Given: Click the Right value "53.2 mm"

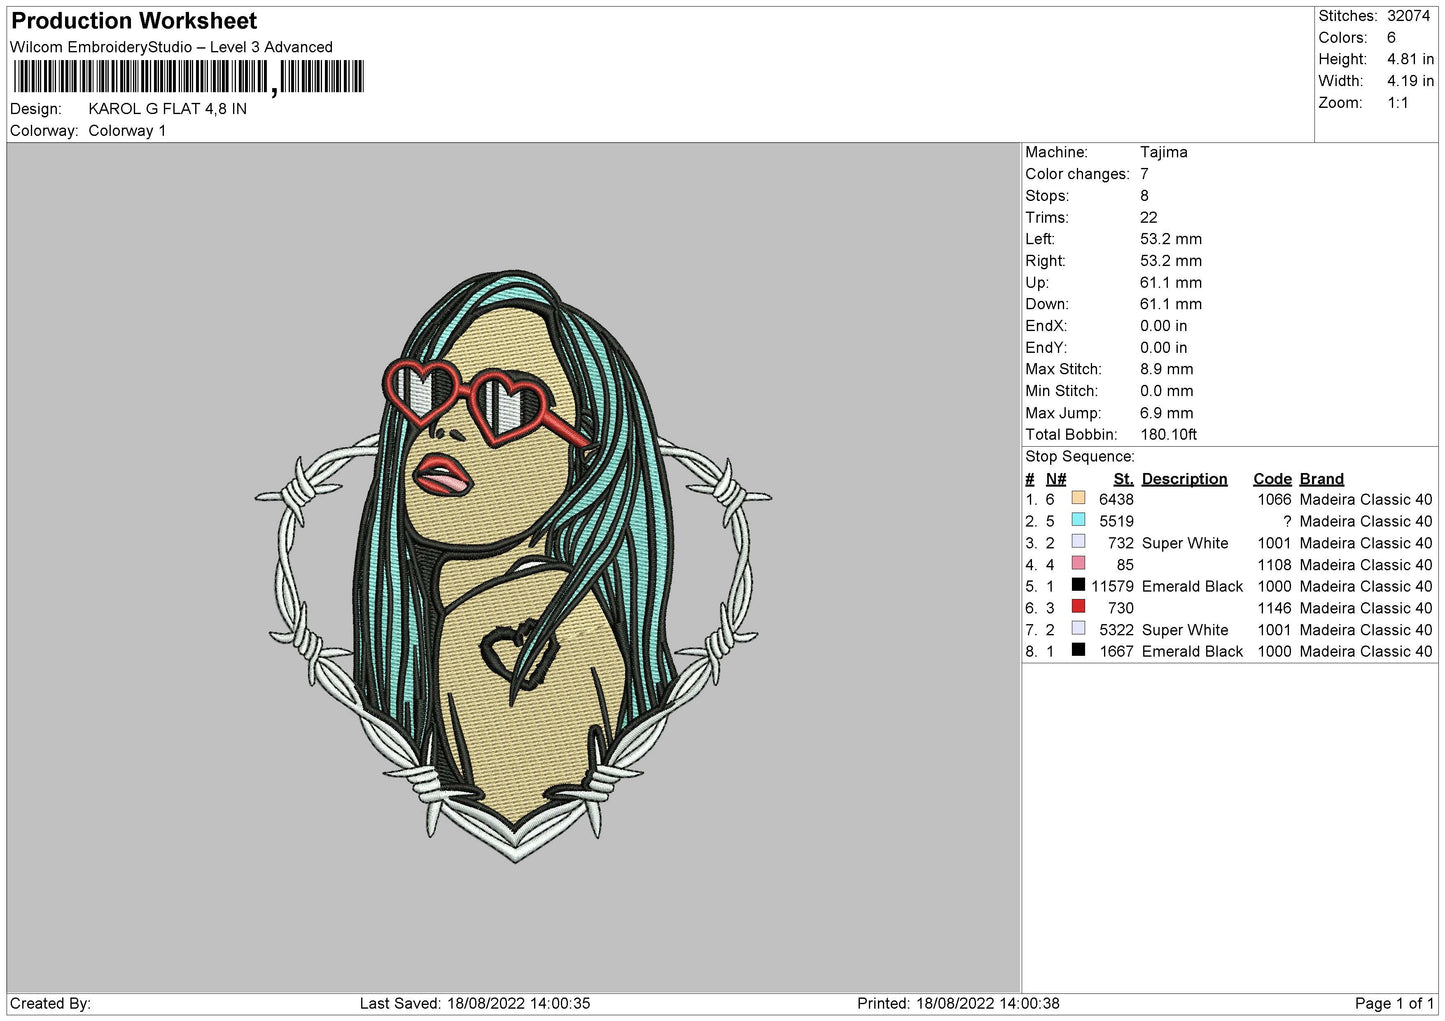Looking at the screenshot, I should pos(1171,261).
